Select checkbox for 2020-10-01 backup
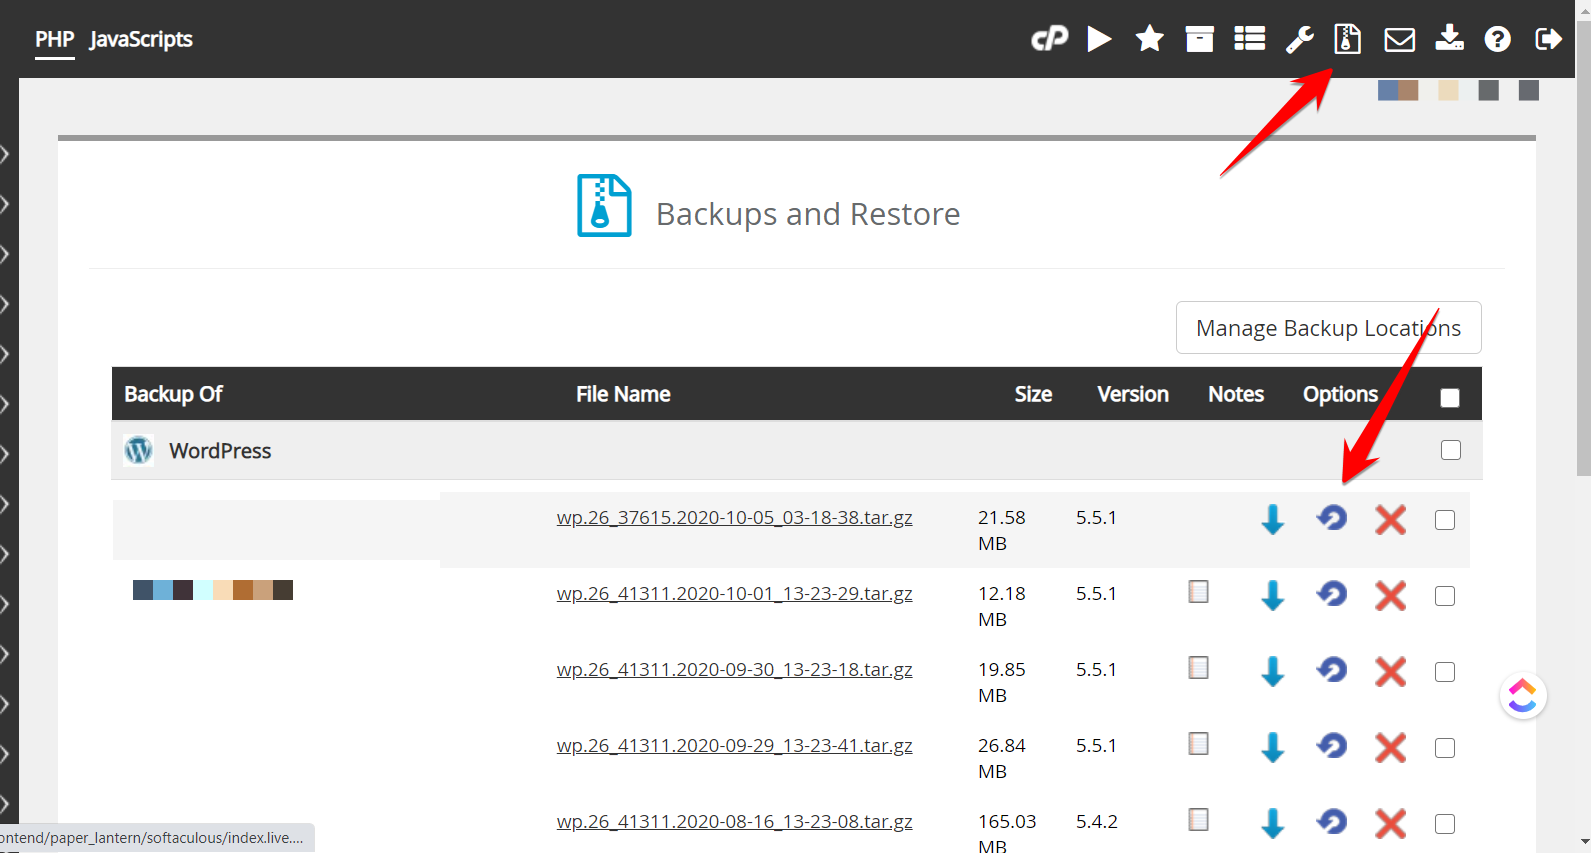The image size is (1591, 857). [x=1444, y=596]
